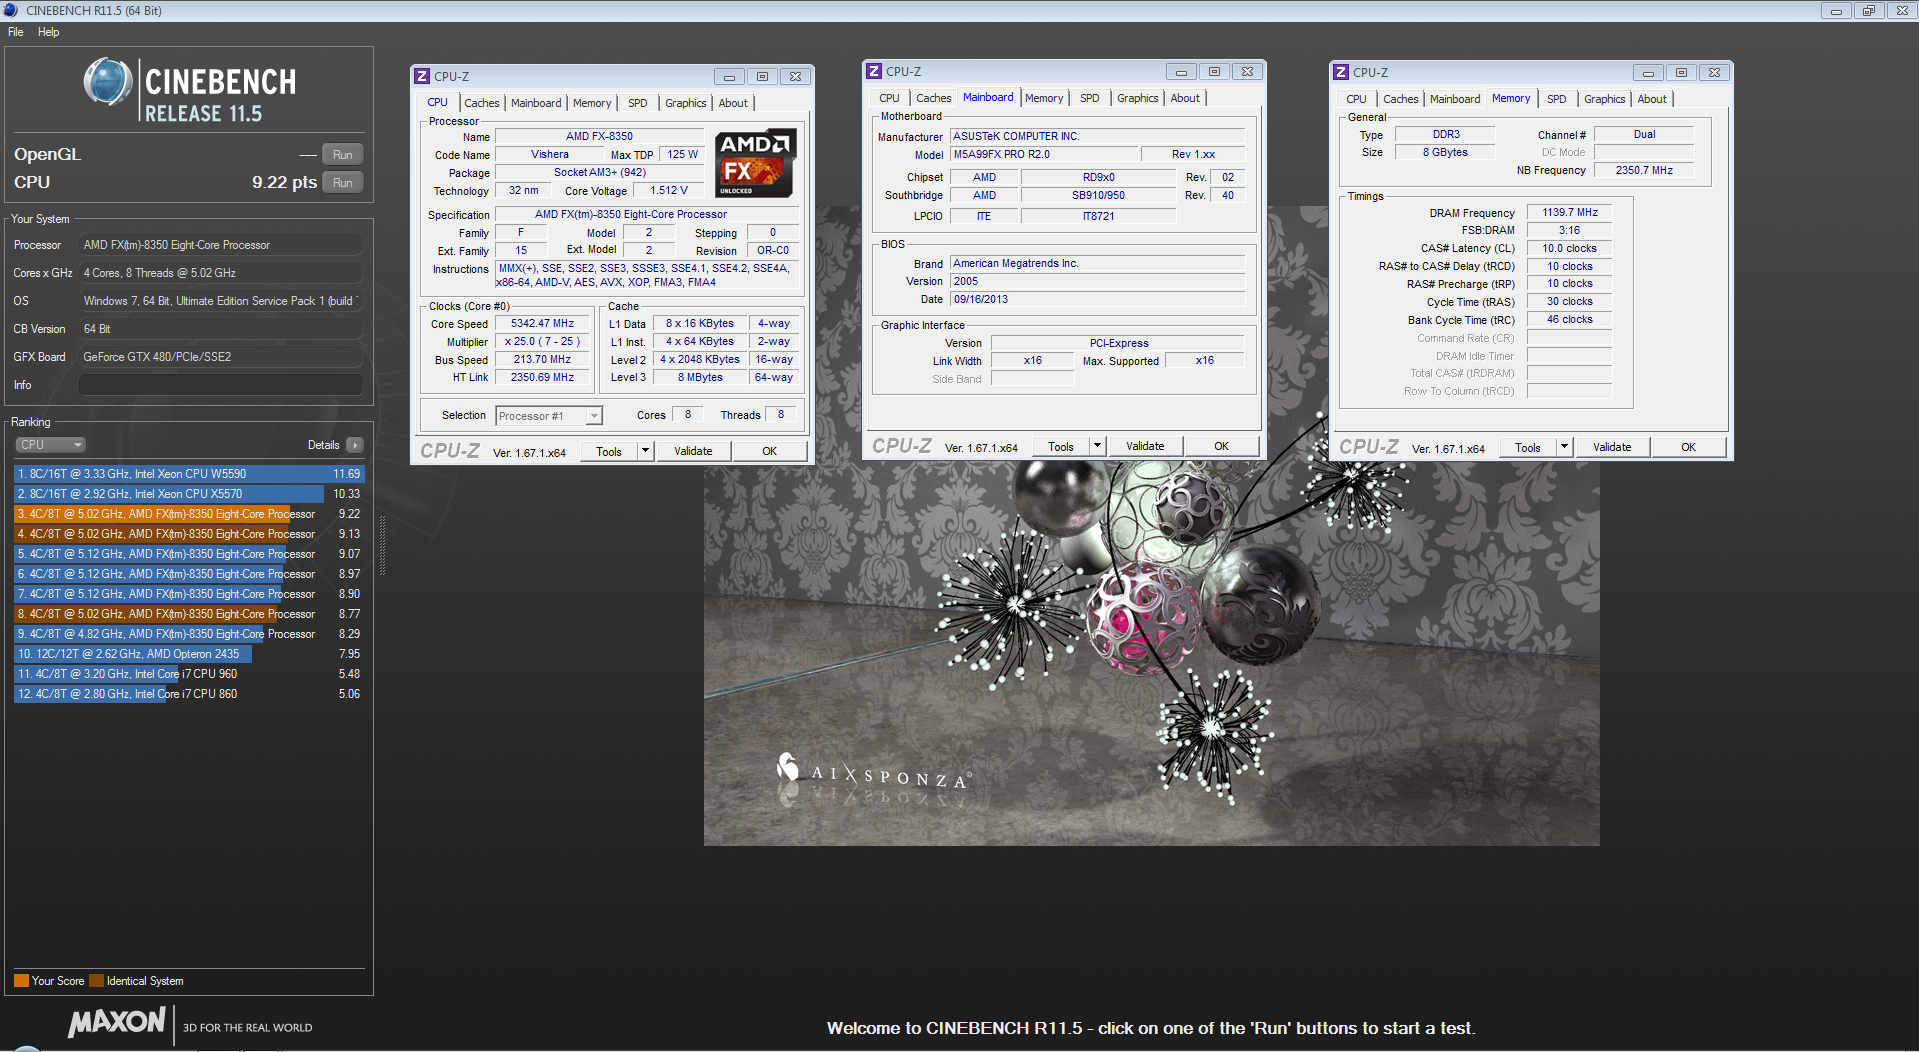Click Validate in Memory CPU-Z window

click(1612, 447)
